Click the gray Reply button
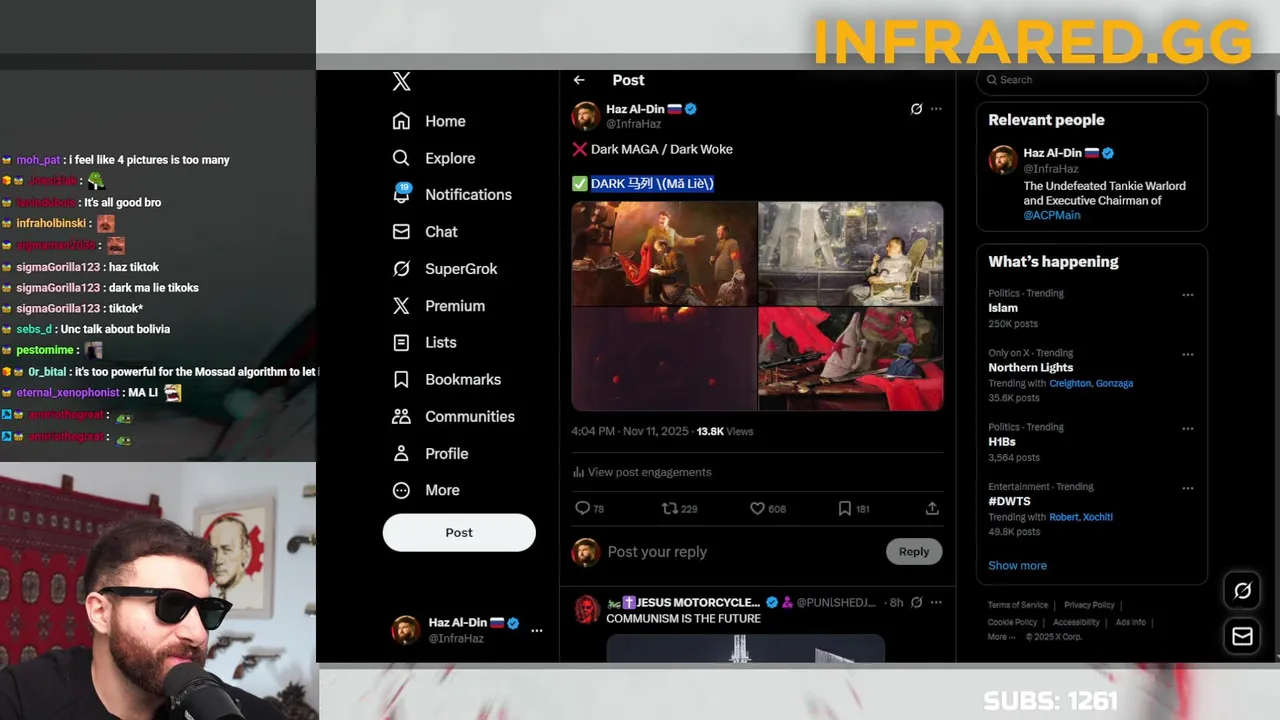1280x720 pixels. 914,552
